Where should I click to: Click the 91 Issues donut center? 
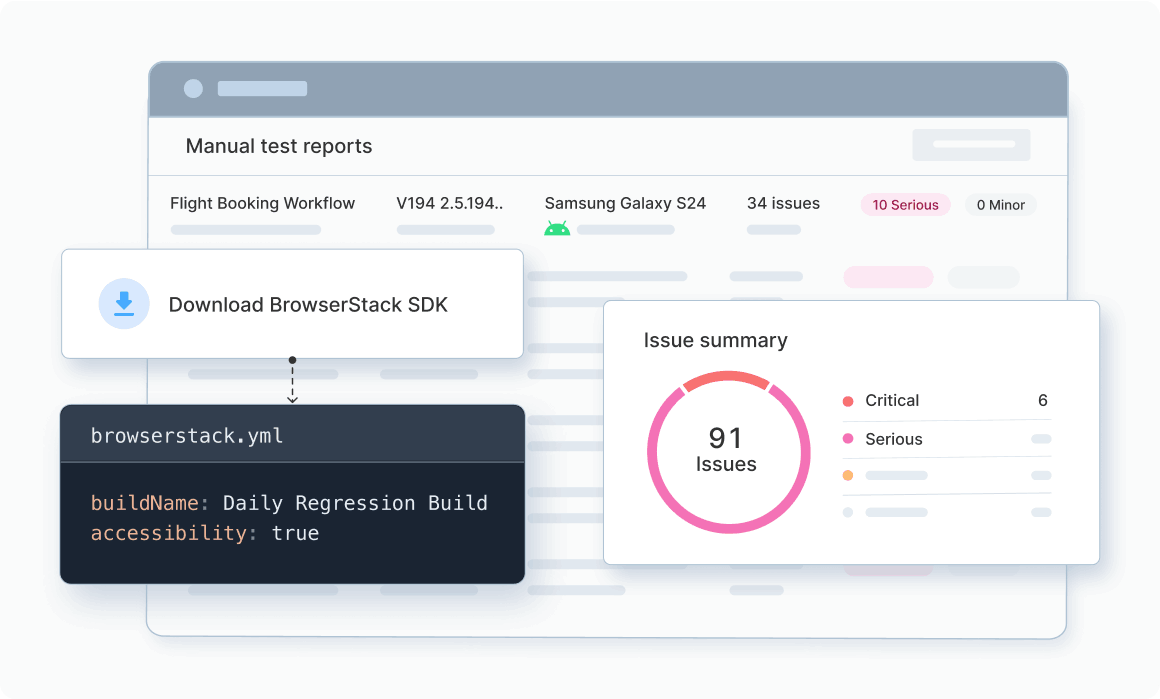[726, 450]
